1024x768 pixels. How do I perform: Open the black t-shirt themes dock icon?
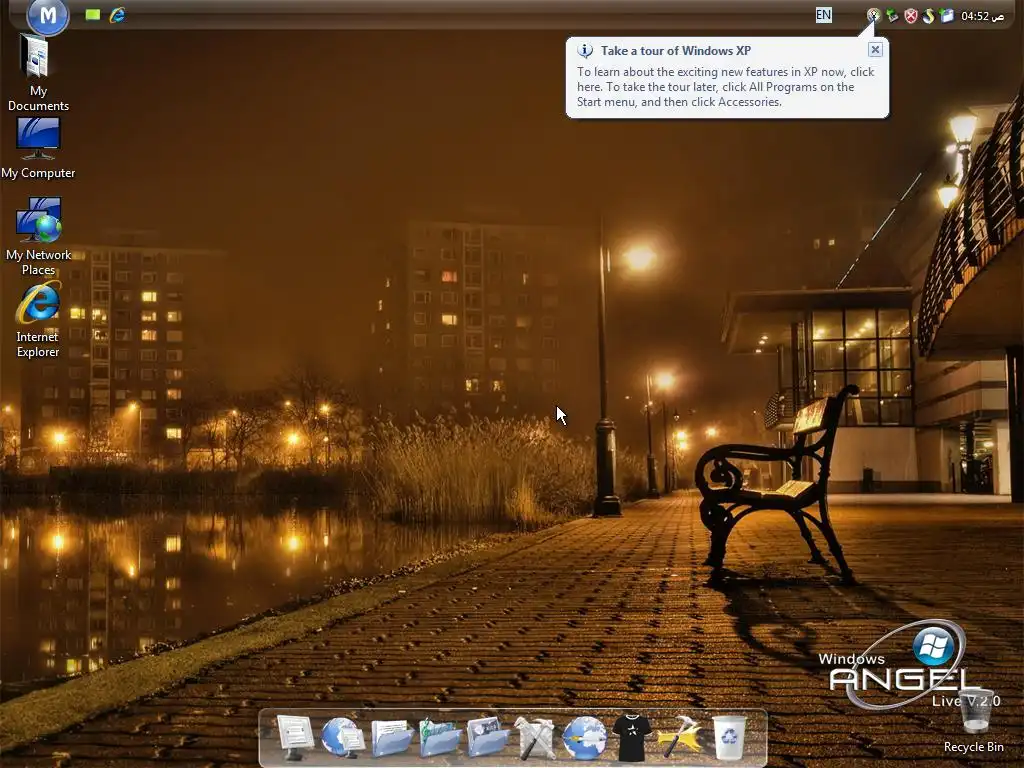click(632, 738)
